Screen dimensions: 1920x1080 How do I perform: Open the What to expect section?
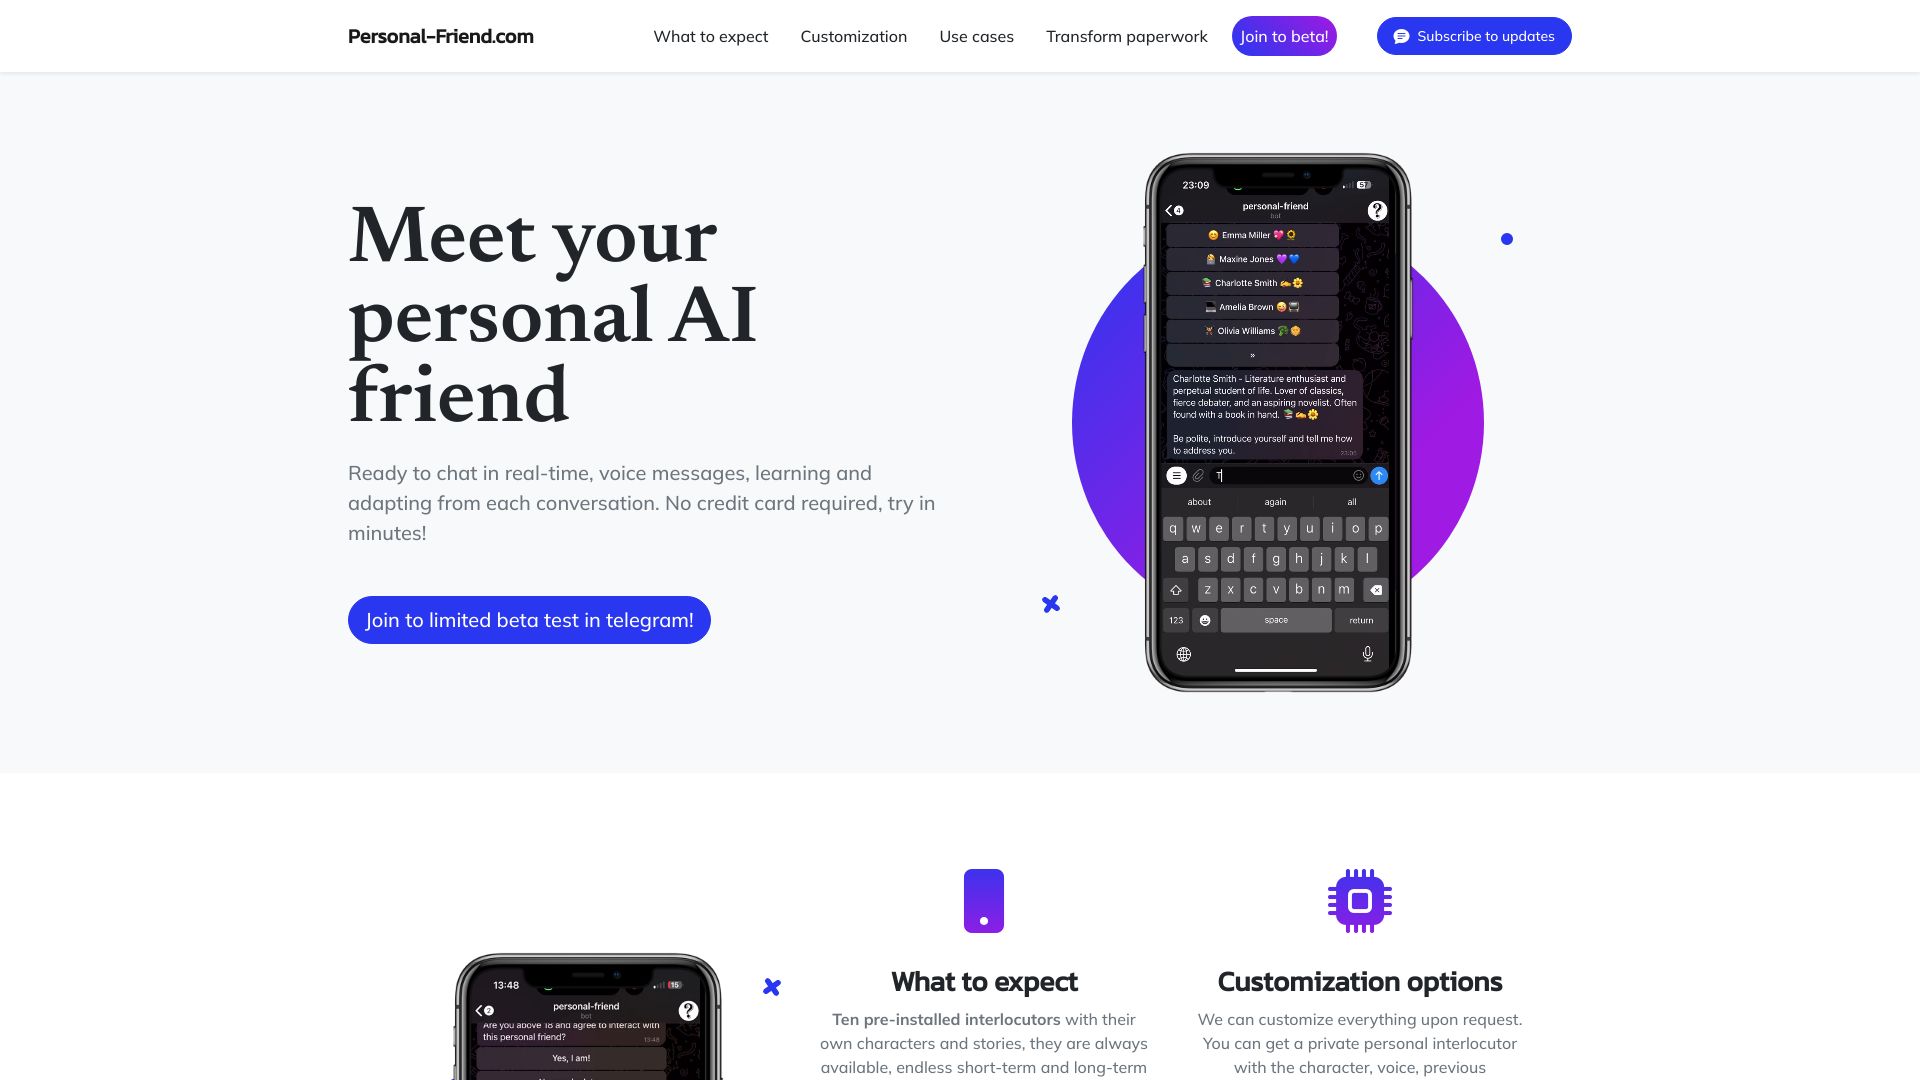coord(711,36)
